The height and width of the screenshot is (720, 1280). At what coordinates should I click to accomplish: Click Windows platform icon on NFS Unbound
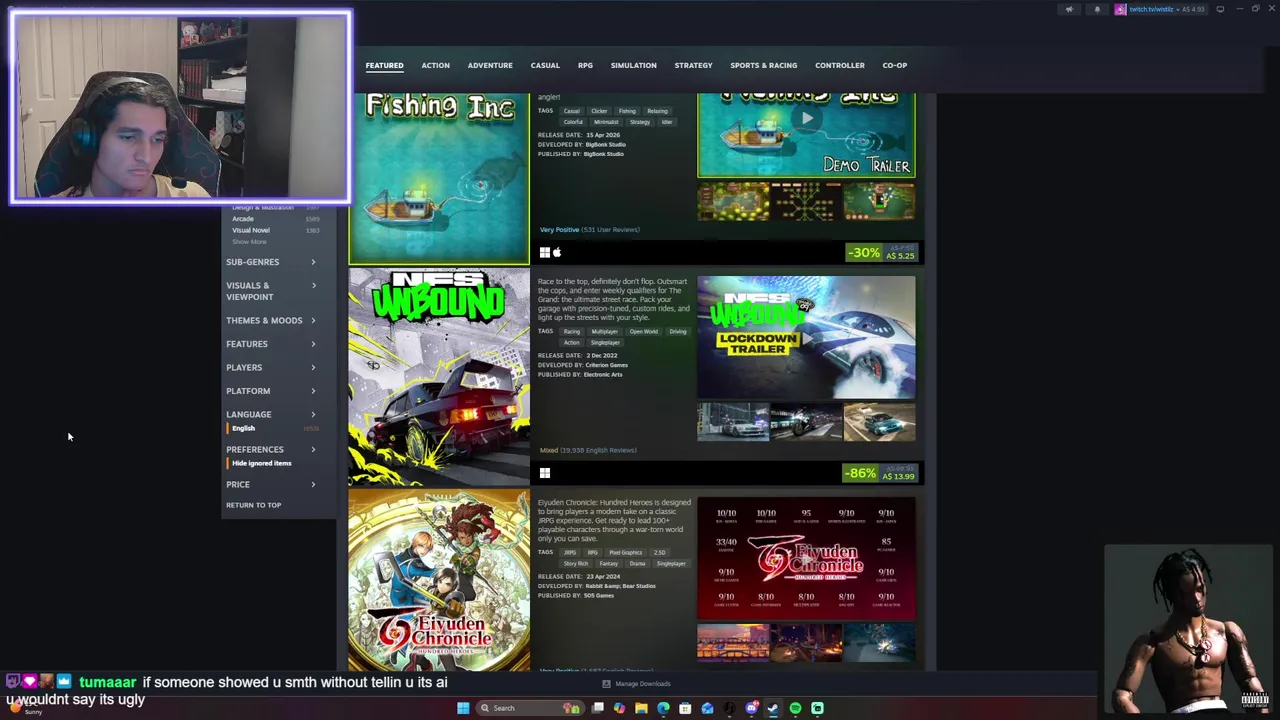(x=544, y=473)
